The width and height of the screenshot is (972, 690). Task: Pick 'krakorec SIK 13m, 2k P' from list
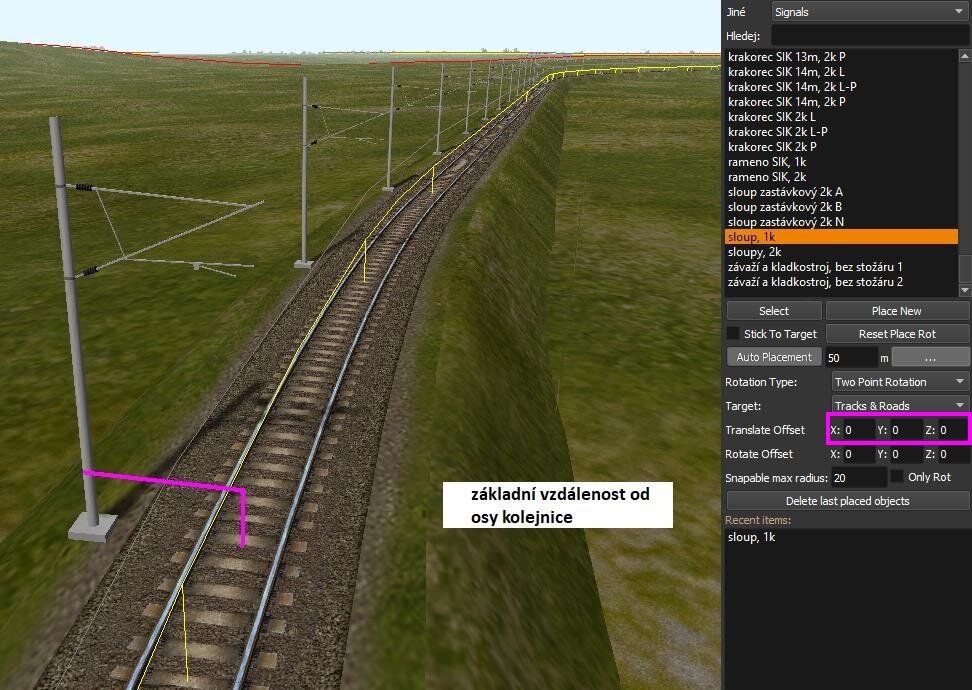[786, 57]
